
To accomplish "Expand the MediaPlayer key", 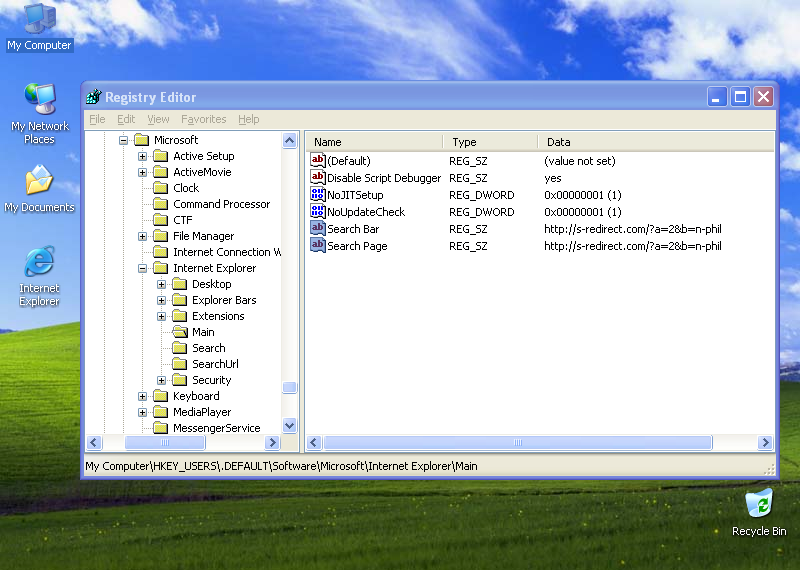I will pyautogui.click(x=142, y=412).
